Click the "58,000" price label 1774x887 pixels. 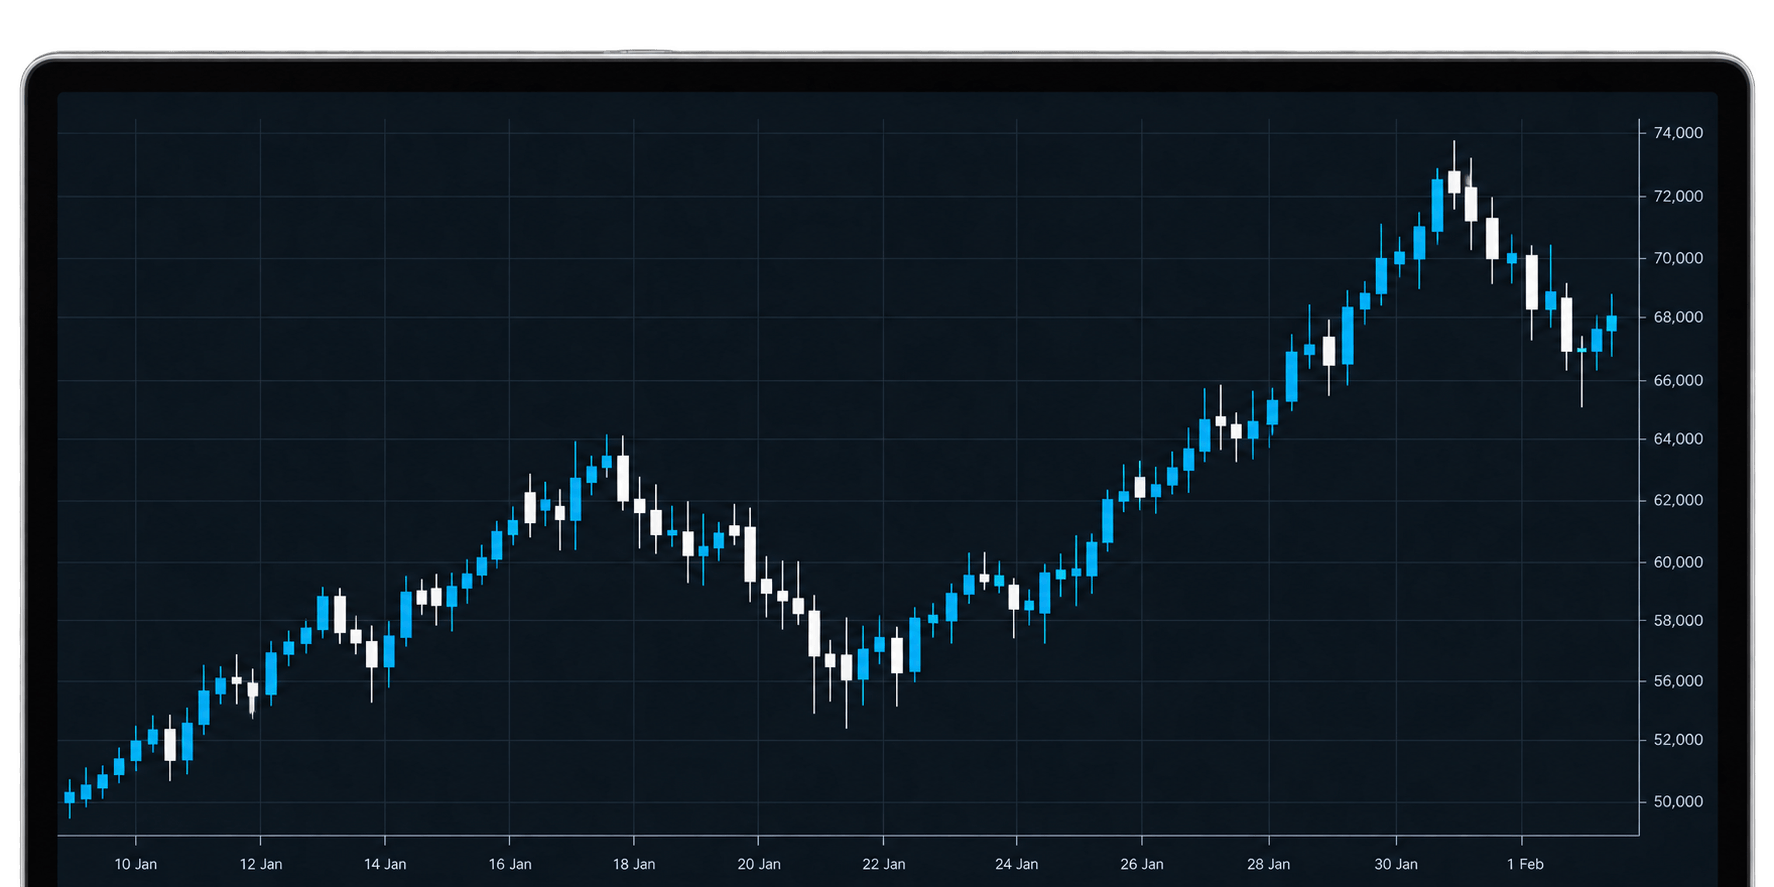(1678, 621)
